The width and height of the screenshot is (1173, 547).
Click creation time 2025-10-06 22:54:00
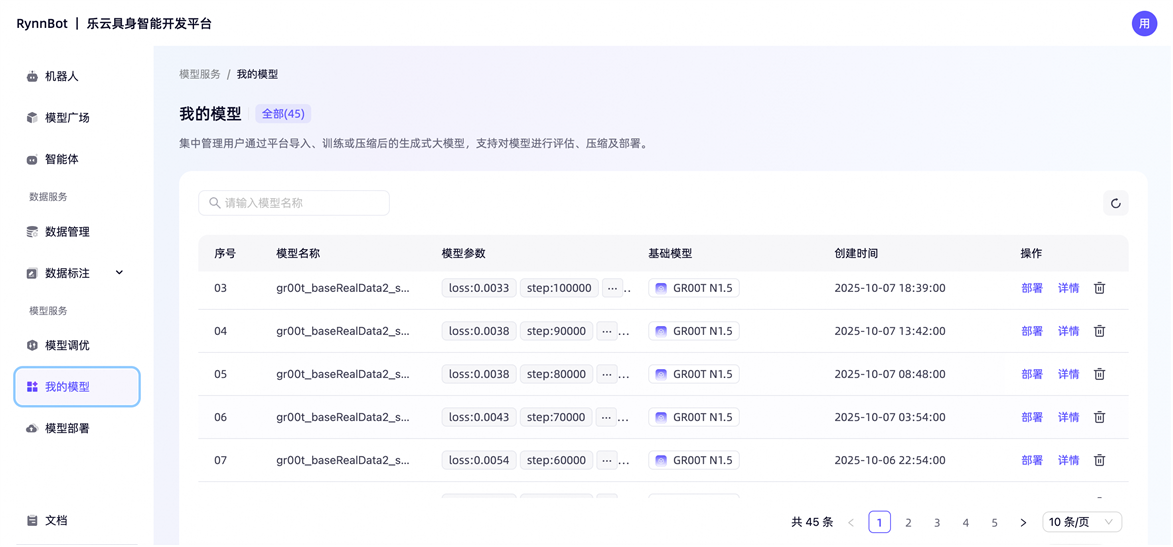coord(890,460)
